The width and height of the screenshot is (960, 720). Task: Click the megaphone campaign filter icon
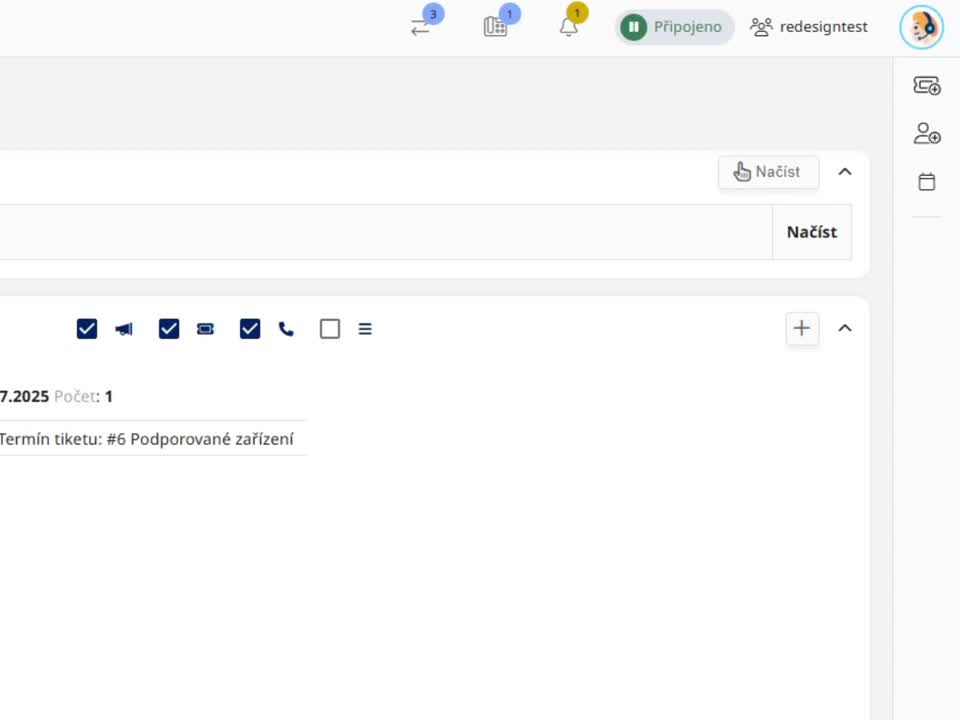(124, 329)
